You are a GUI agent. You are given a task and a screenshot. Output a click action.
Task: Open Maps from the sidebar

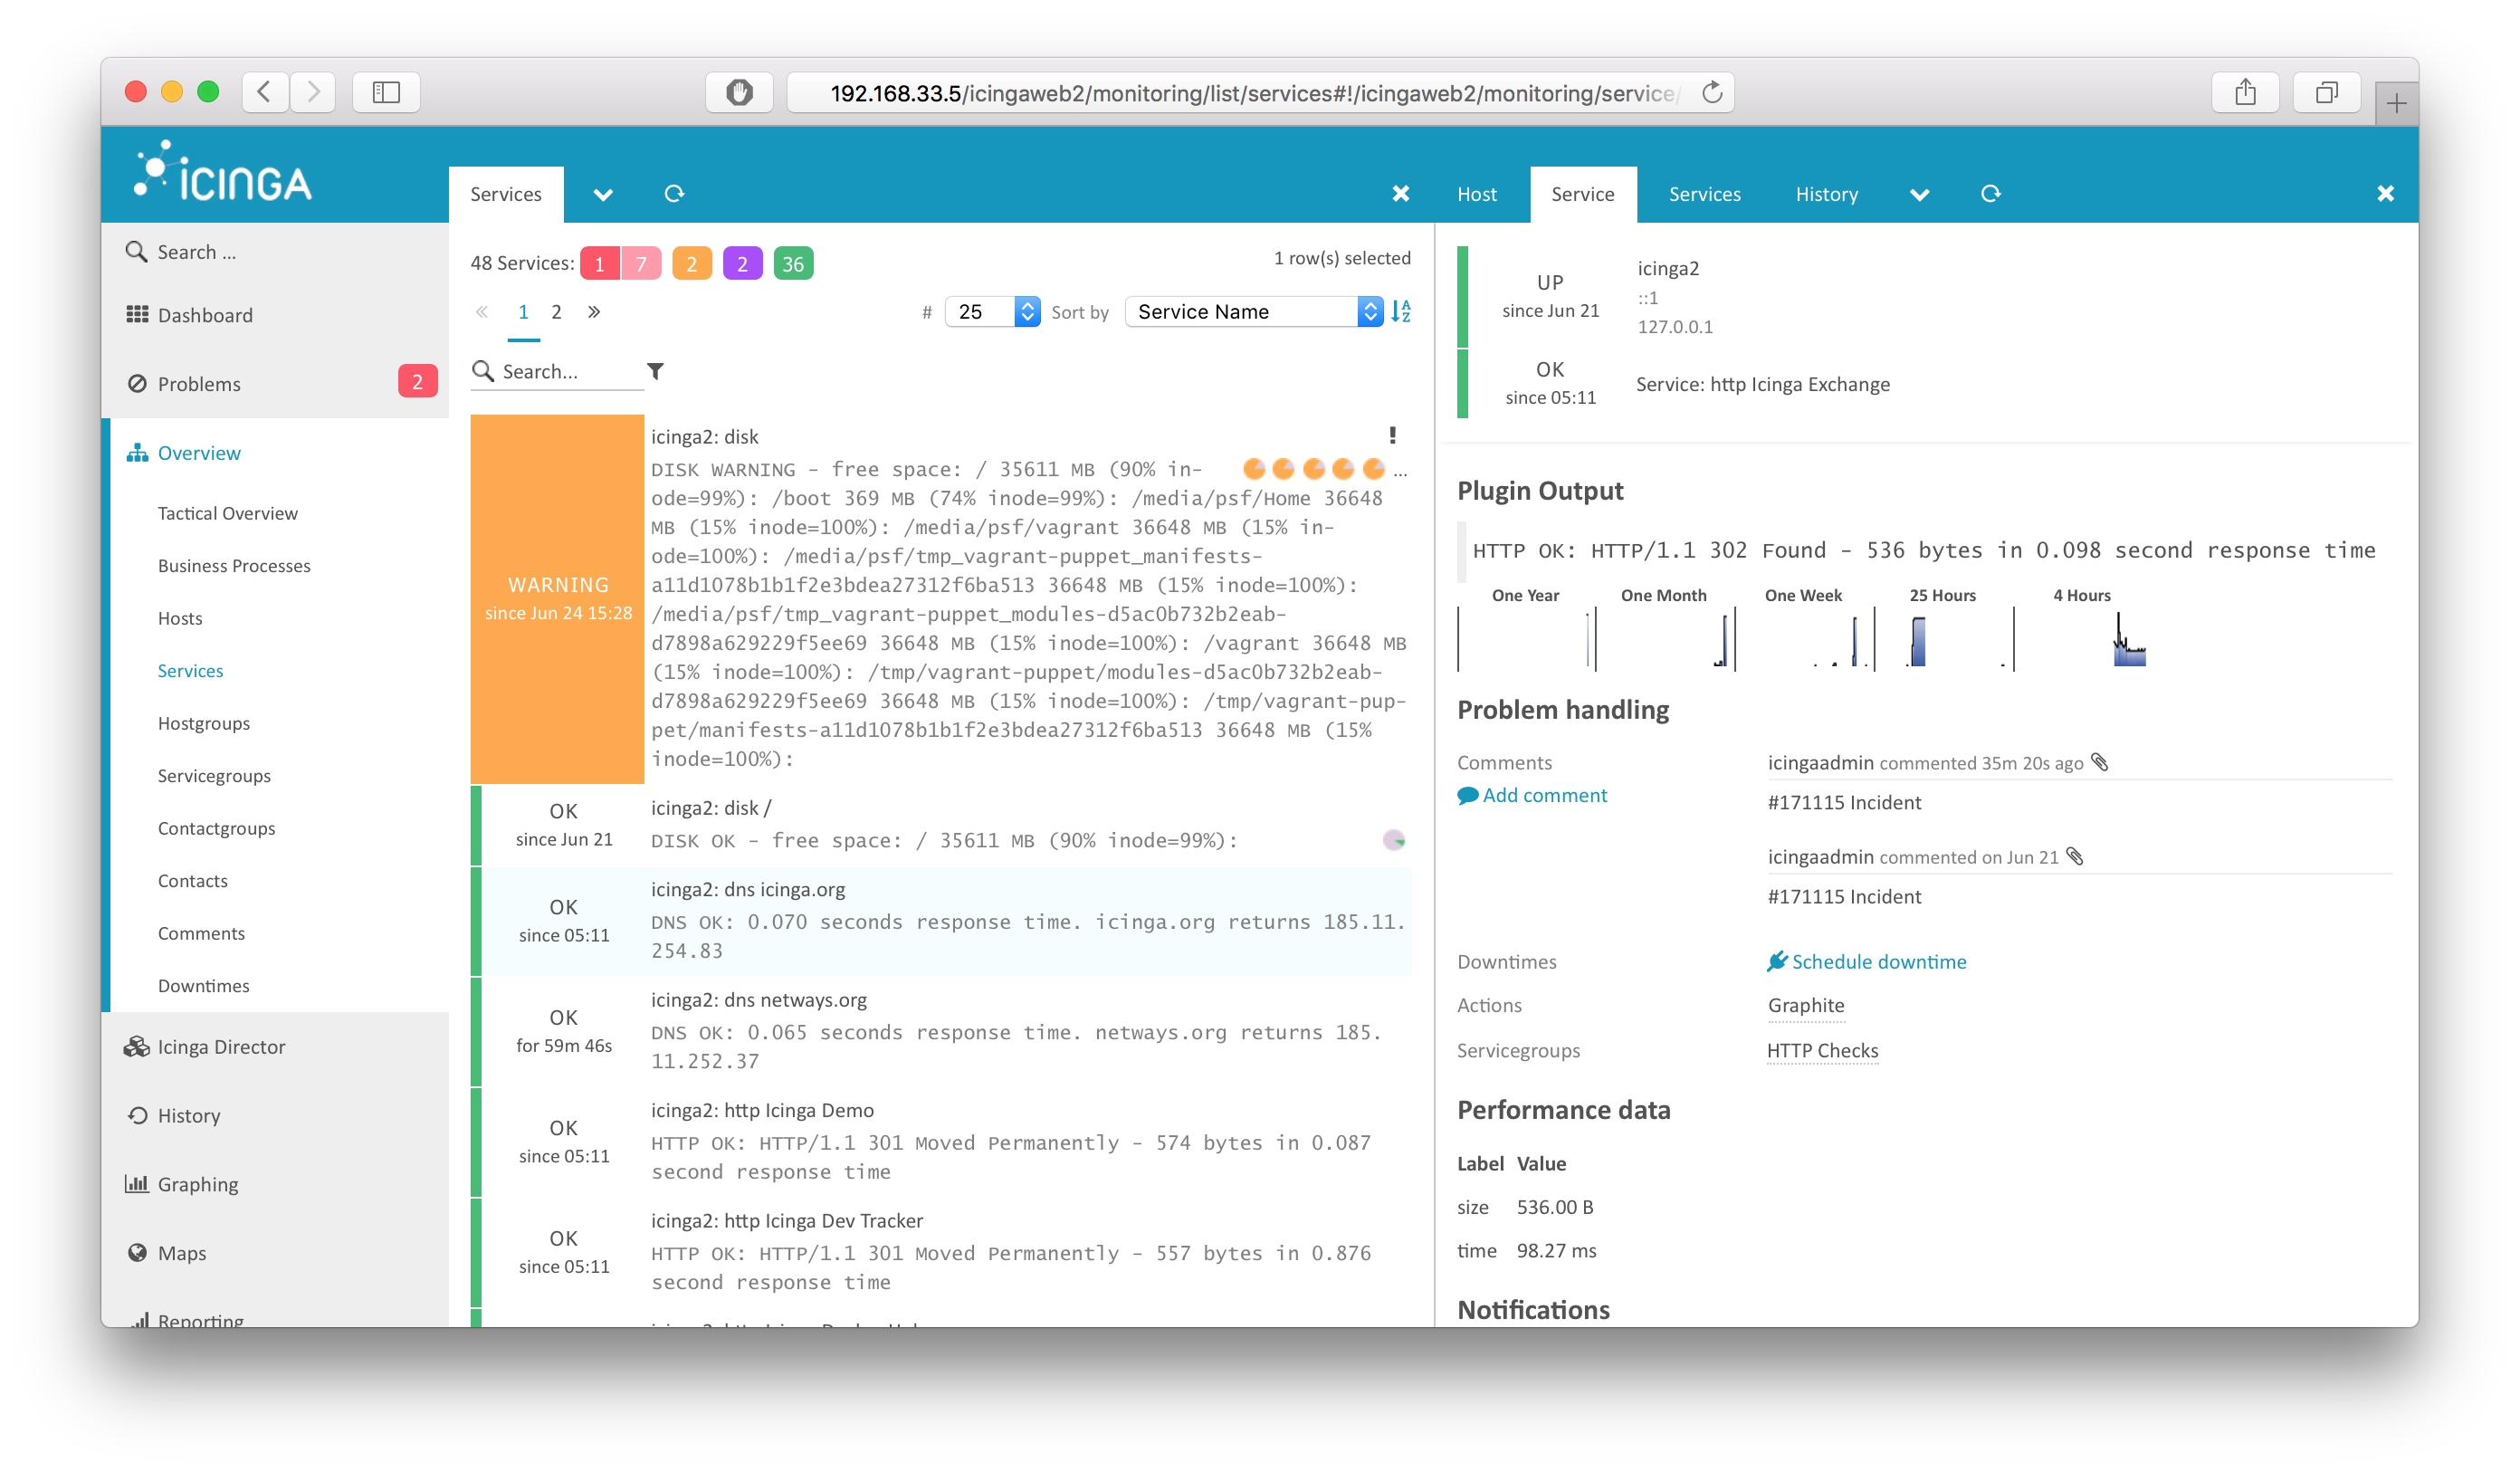181,1252
